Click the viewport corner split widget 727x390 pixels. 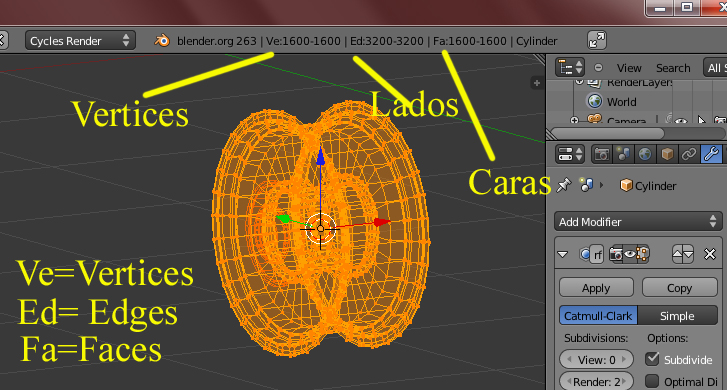pyautogui.click(x=540, y=59)
